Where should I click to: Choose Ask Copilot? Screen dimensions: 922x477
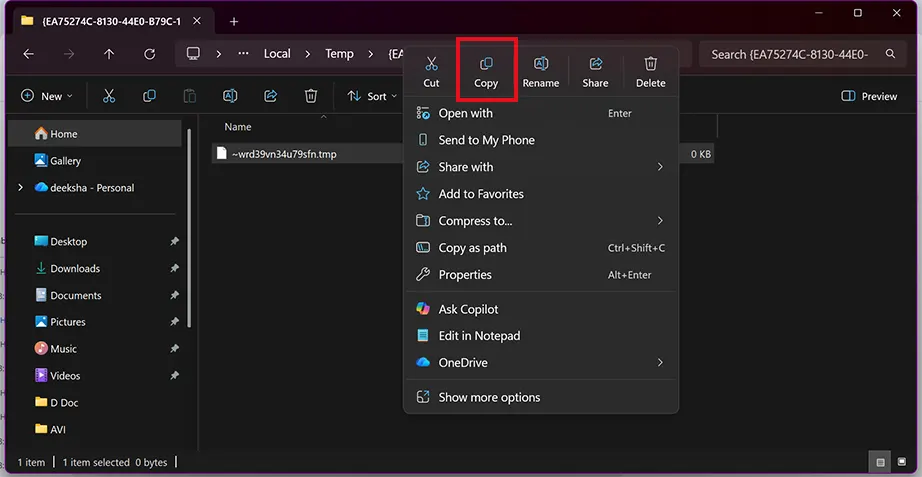[x=540, y=309]
